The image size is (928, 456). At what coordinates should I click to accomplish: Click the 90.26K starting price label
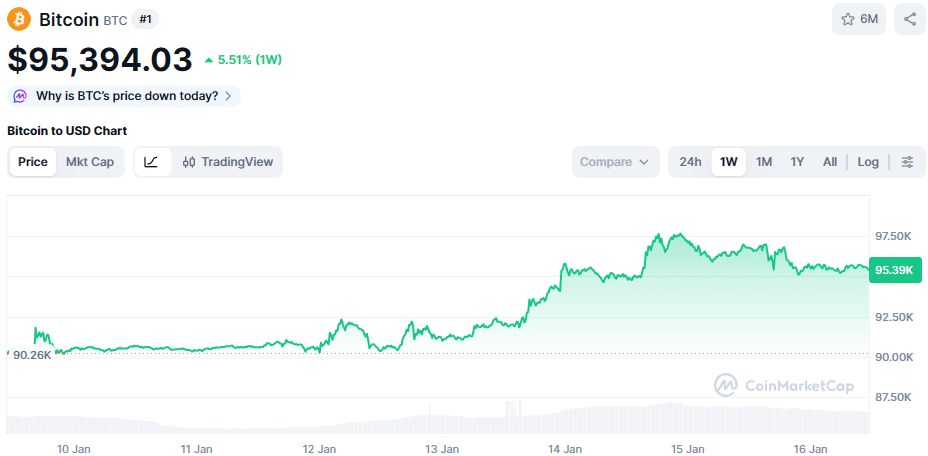(x=32, y=355)
